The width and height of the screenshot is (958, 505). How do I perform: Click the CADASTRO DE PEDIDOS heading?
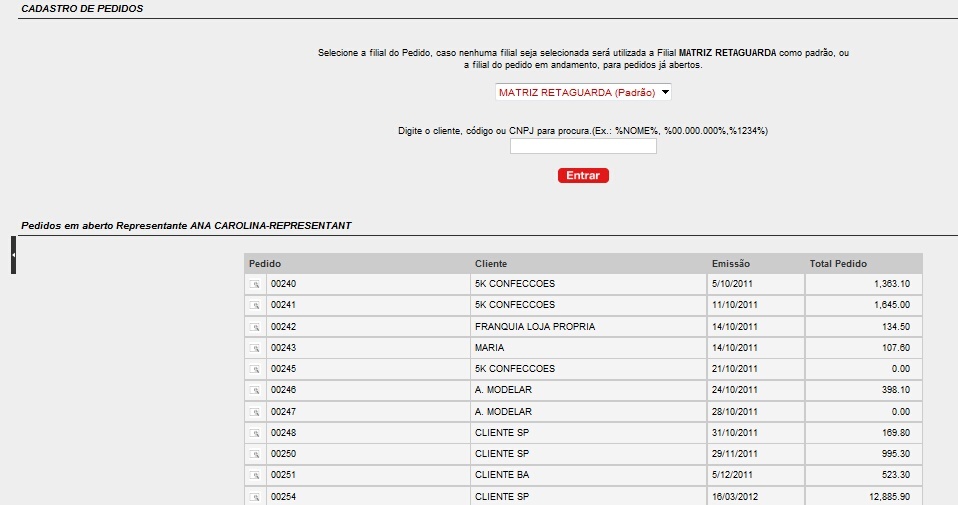click(82, 9)
